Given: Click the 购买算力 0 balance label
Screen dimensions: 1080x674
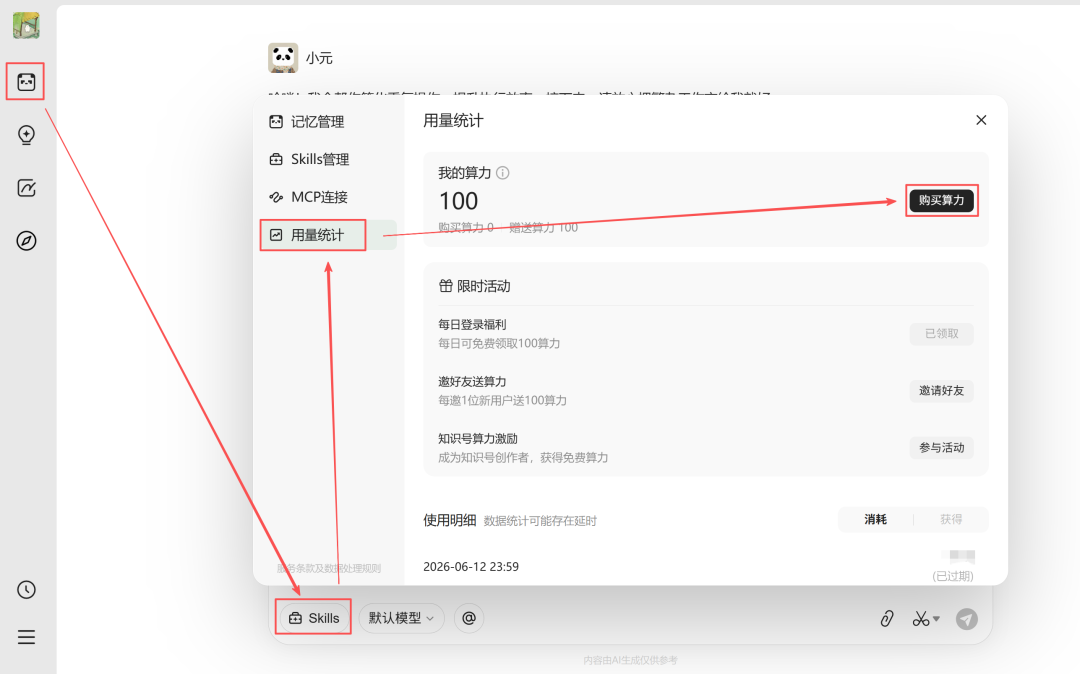Looking at the screenshot, I should (466, 227).
